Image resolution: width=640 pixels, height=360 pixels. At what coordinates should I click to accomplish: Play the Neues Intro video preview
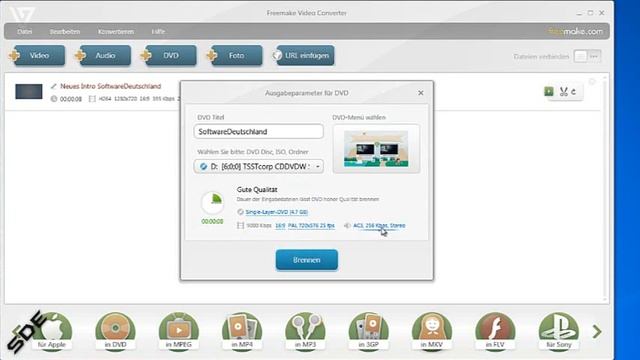(549, 91)
